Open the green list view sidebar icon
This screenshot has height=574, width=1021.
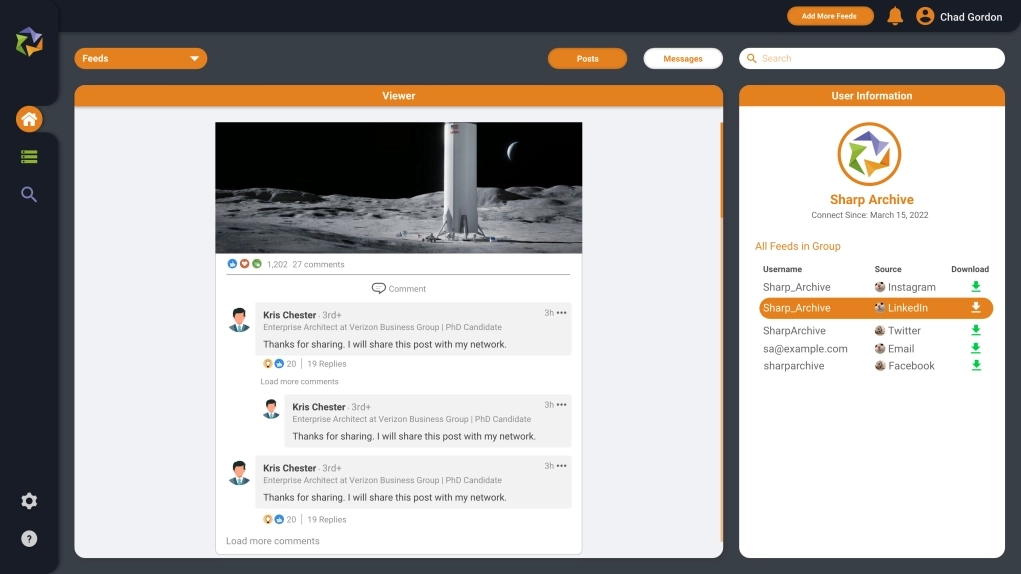click(x=29, y=157)
